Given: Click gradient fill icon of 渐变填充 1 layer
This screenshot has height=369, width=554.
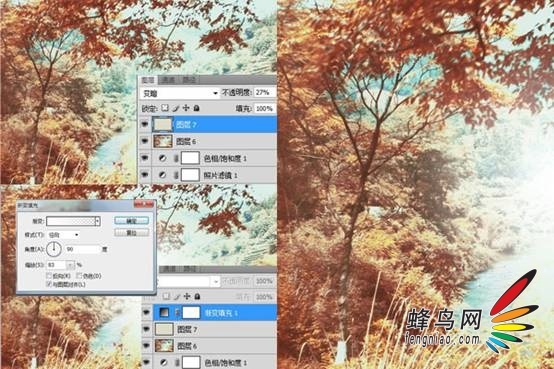Looking at the screenshot, I should [165, 312].
